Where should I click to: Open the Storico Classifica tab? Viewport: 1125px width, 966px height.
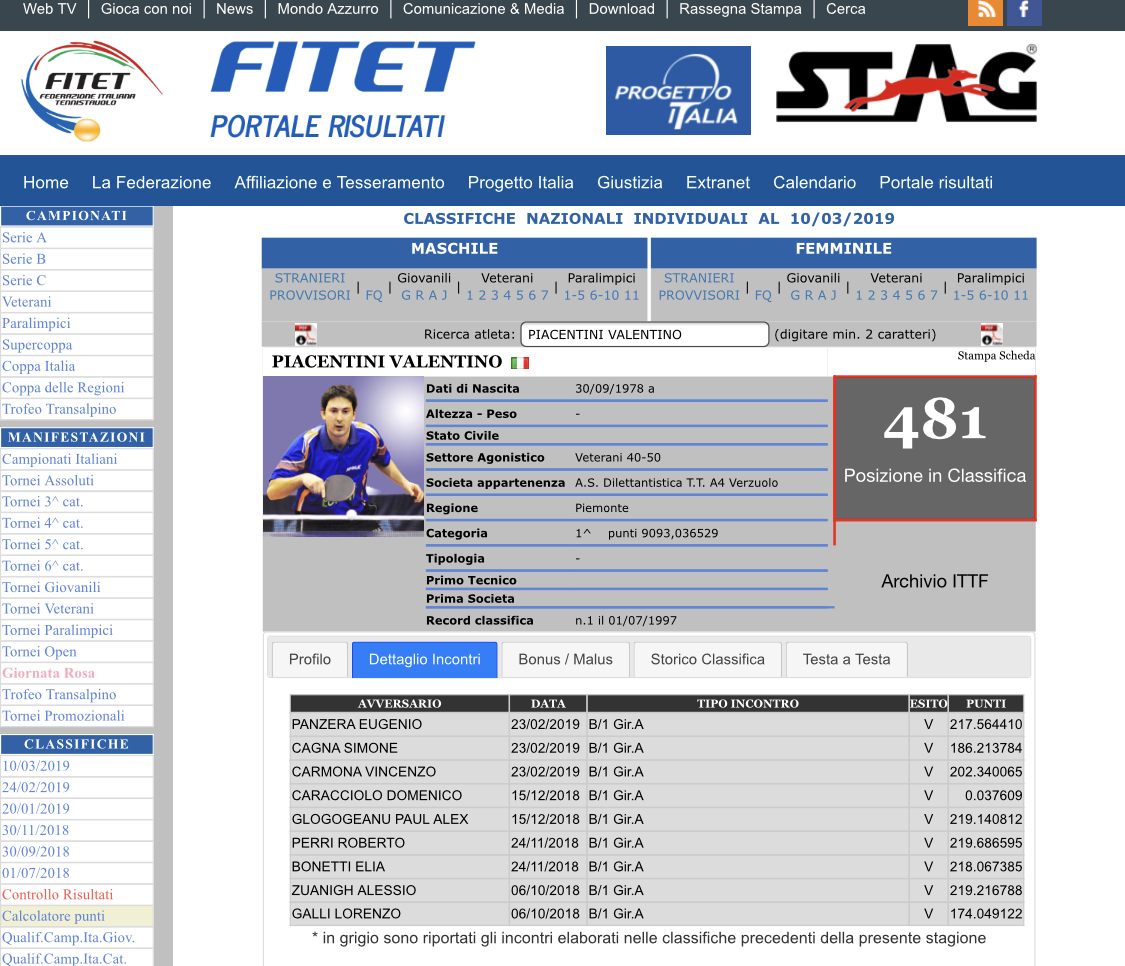coord(707,659)
